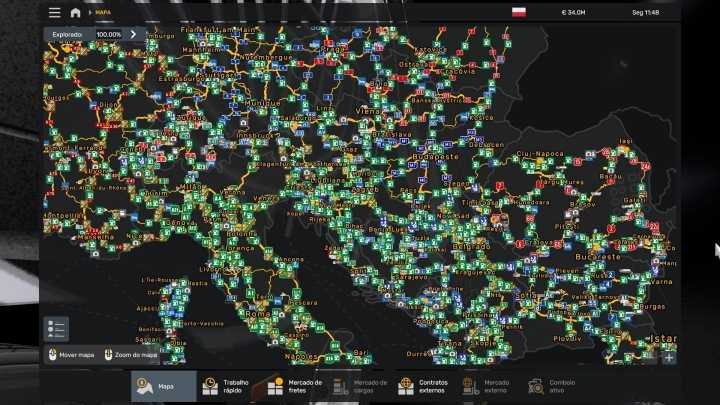
Task: Select Belgrado on the map
Action: pyautogui.click(x=472, y=247)
